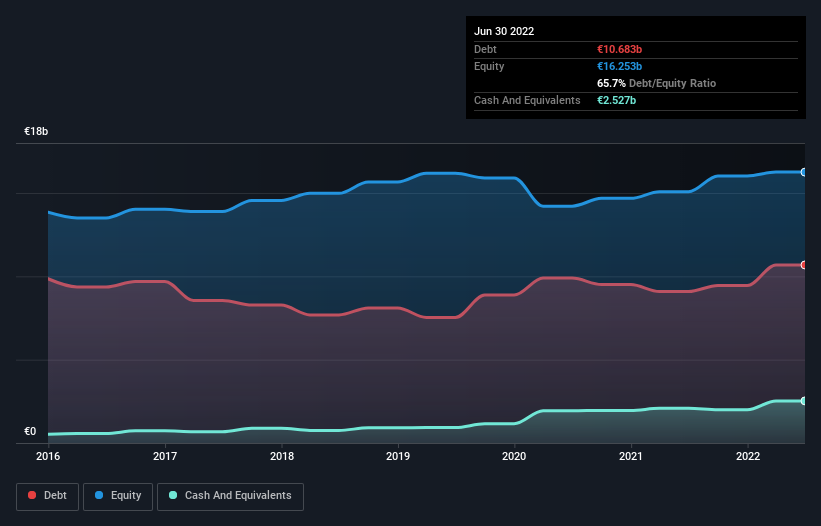Click the €16.253b equity value
Viewport: 821px width, 526px height.
[x=619, y=66]
